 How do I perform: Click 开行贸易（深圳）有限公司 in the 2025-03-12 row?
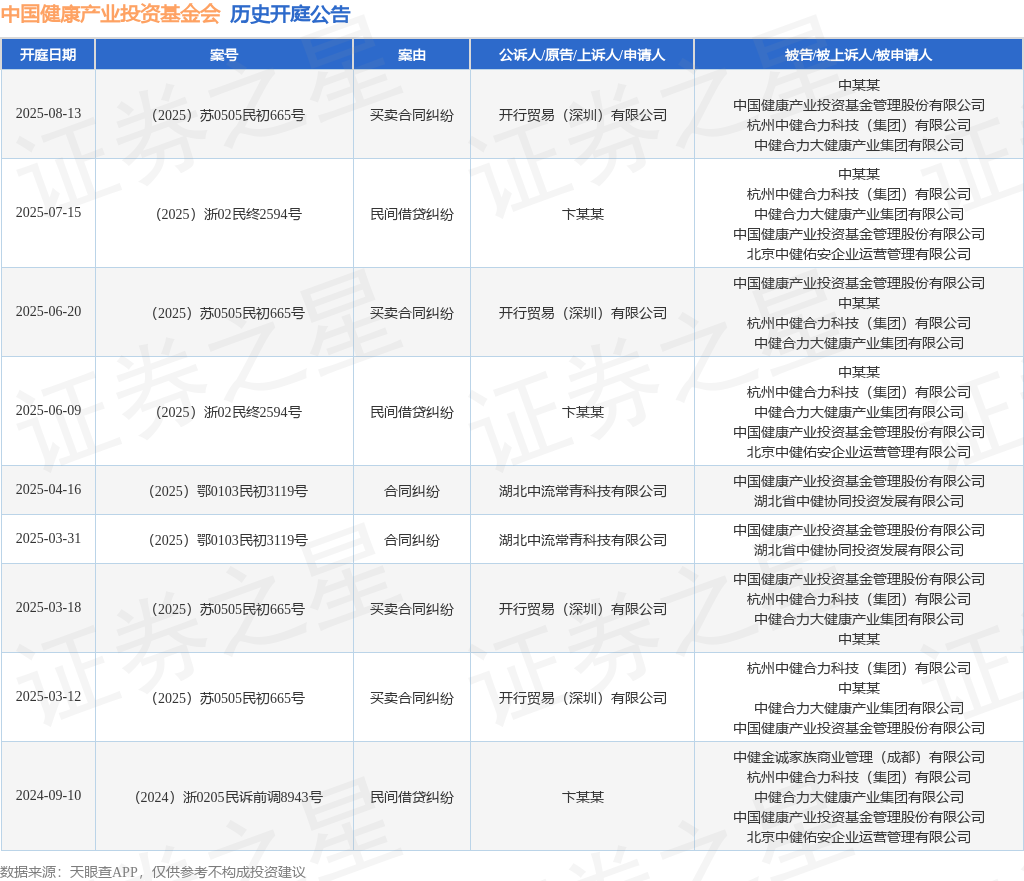coord(583,698)
